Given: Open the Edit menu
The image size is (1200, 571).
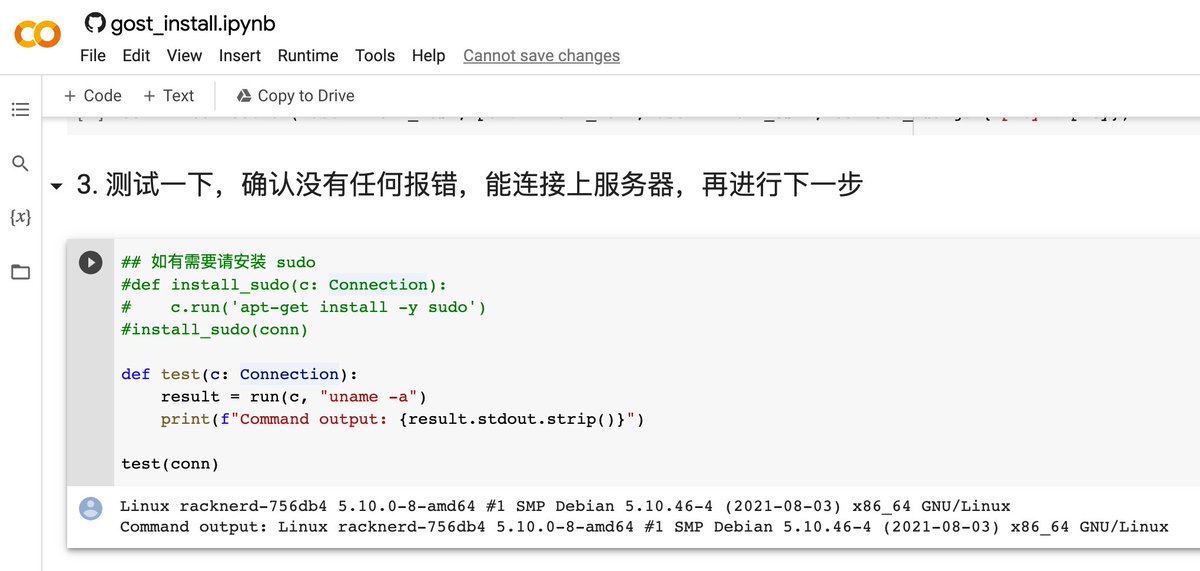Looking at the screenshot, I should [x=136, y=56].
